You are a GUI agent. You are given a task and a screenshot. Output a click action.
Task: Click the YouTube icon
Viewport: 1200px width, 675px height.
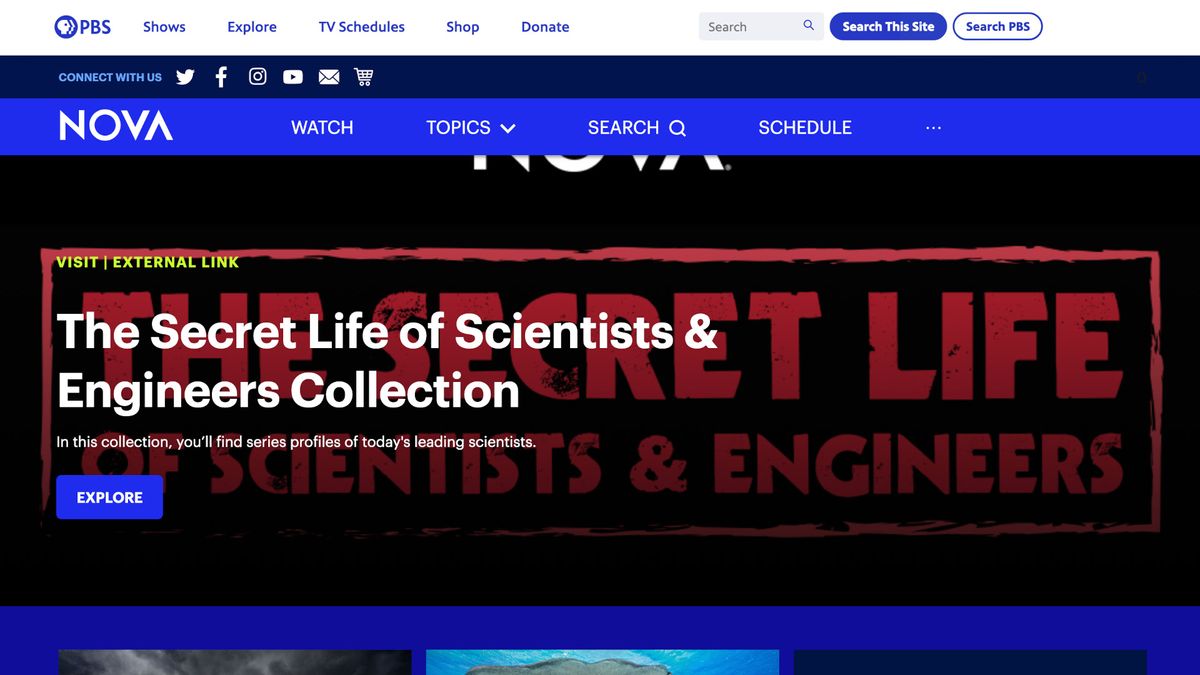pos(292,76)
